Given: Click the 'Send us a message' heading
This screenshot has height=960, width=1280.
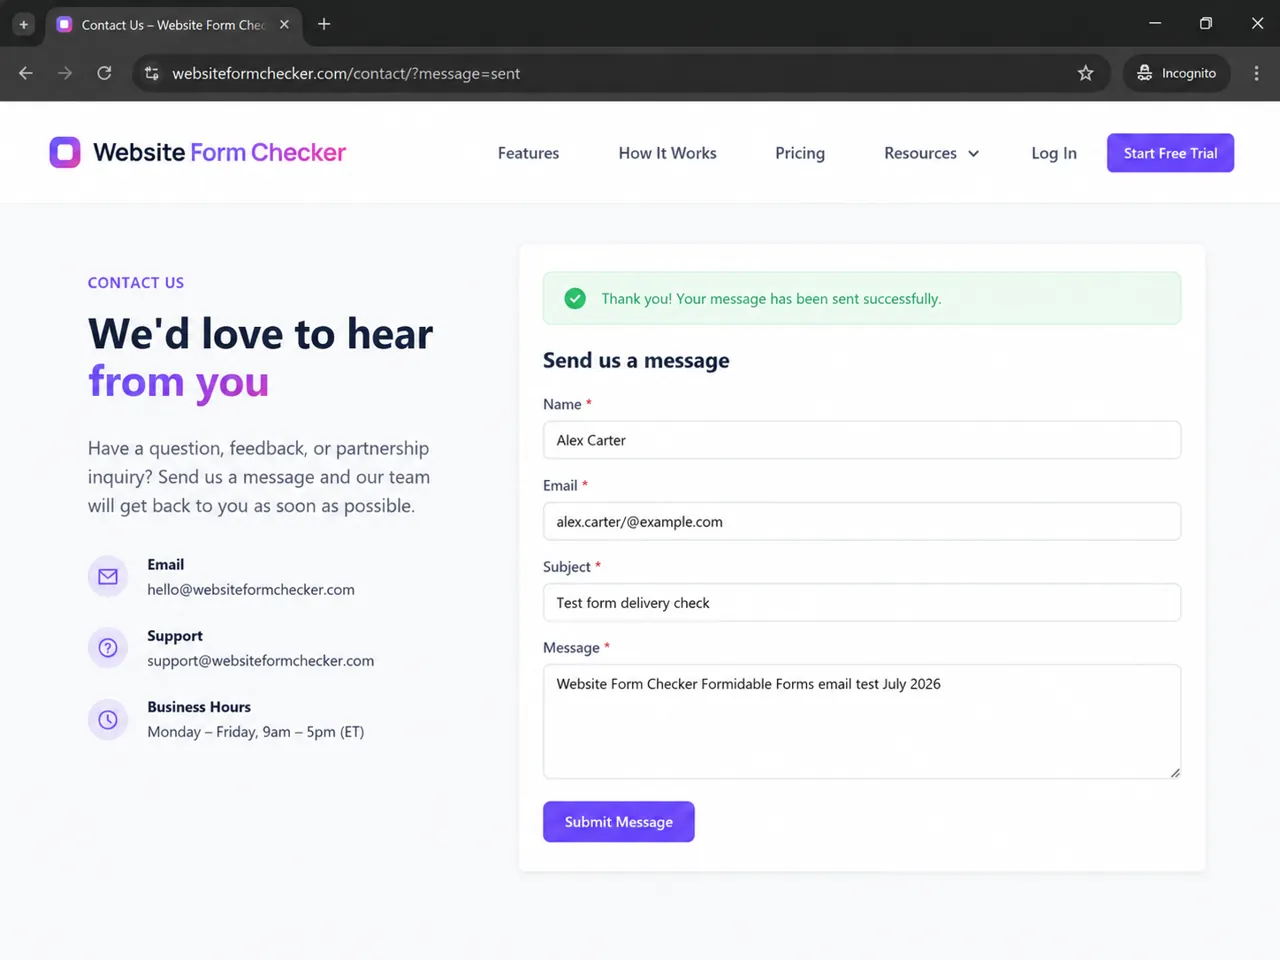Looking at the screenshot, I should coord(636,360).
